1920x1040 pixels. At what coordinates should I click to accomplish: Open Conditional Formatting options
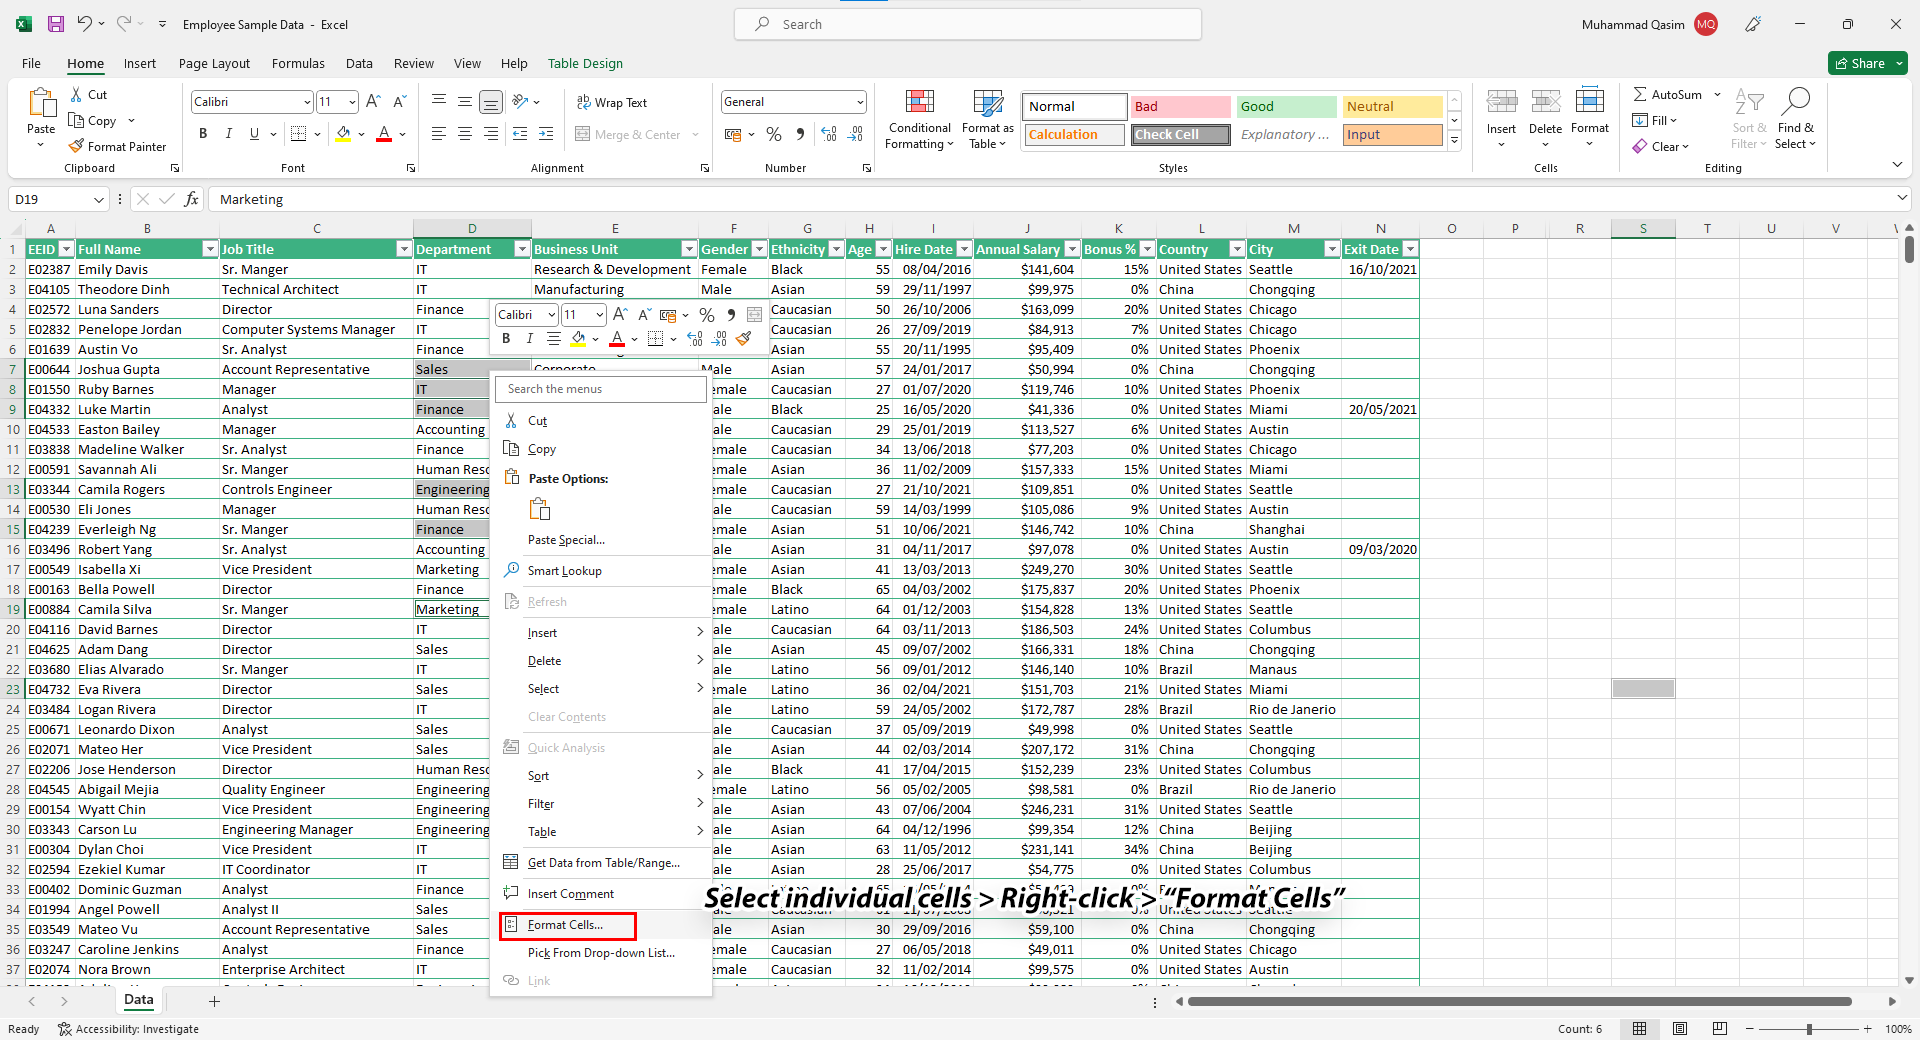pyautogui.click(x=918, y=118)
